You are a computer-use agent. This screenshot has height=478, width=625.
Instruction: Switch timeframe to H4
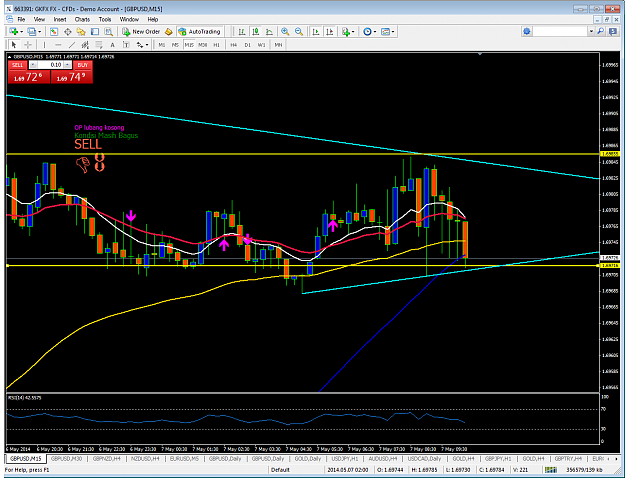click(234, 45)
